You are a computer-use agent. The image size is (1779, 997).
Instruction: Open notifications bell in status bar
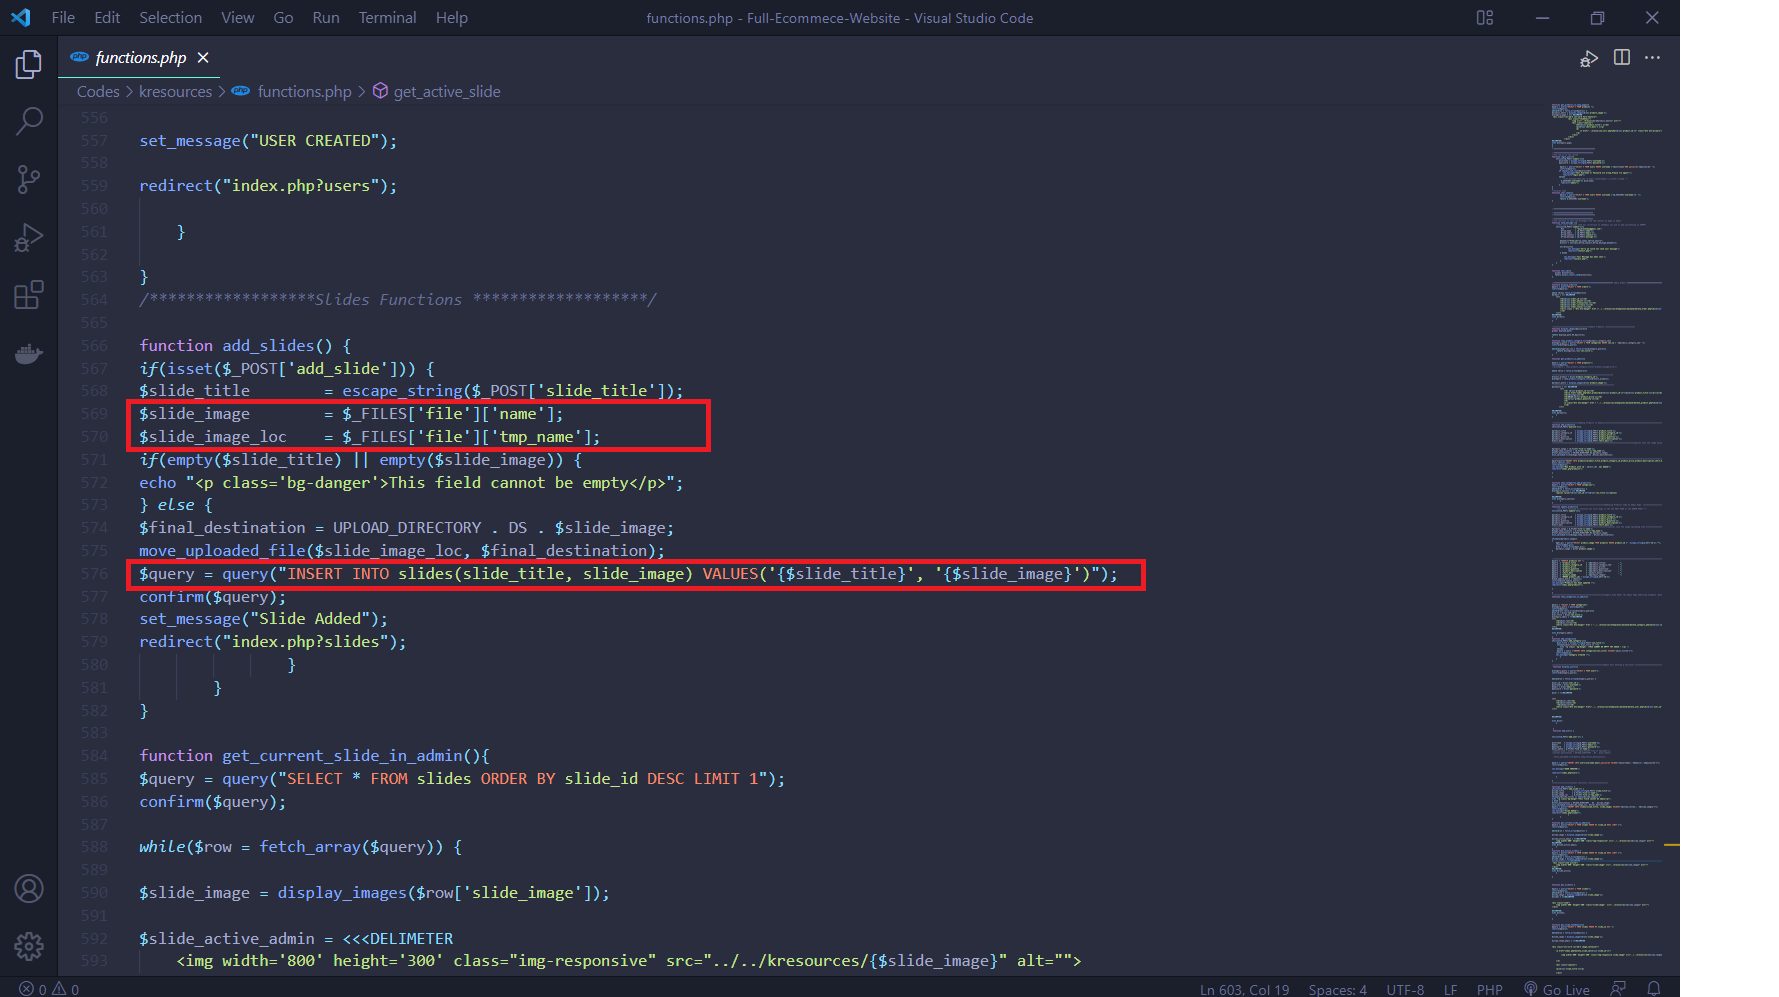(1654, 989)
